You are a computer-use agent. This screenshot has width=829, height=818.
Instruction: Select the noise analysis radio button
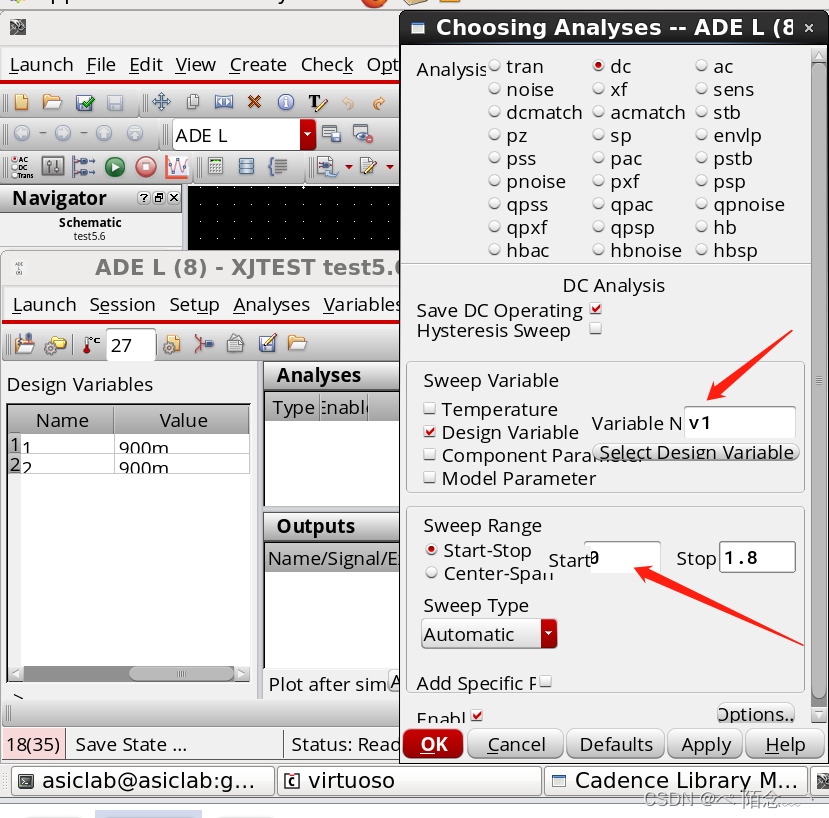click(x=494, y=88)
